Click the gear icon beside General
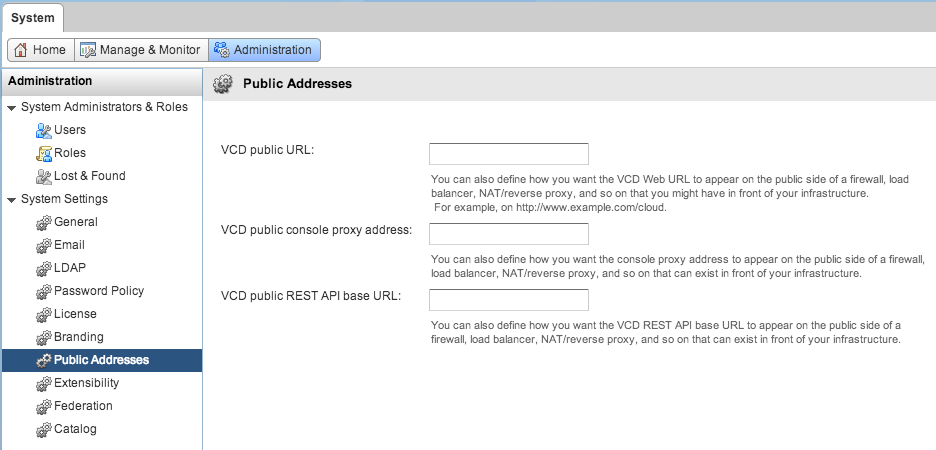This screenshot has height=450, width=936. point(43,222)
